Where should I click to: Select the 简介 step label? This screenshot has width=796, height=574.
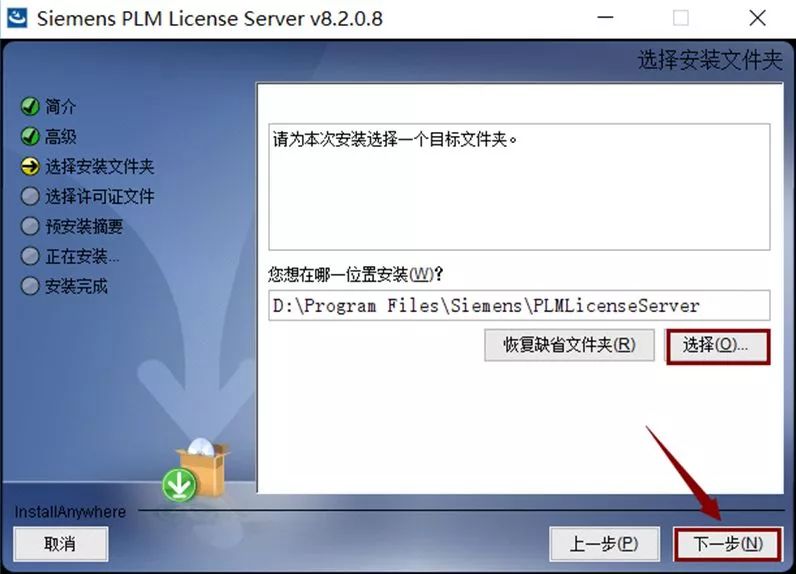tap(60, 107)
